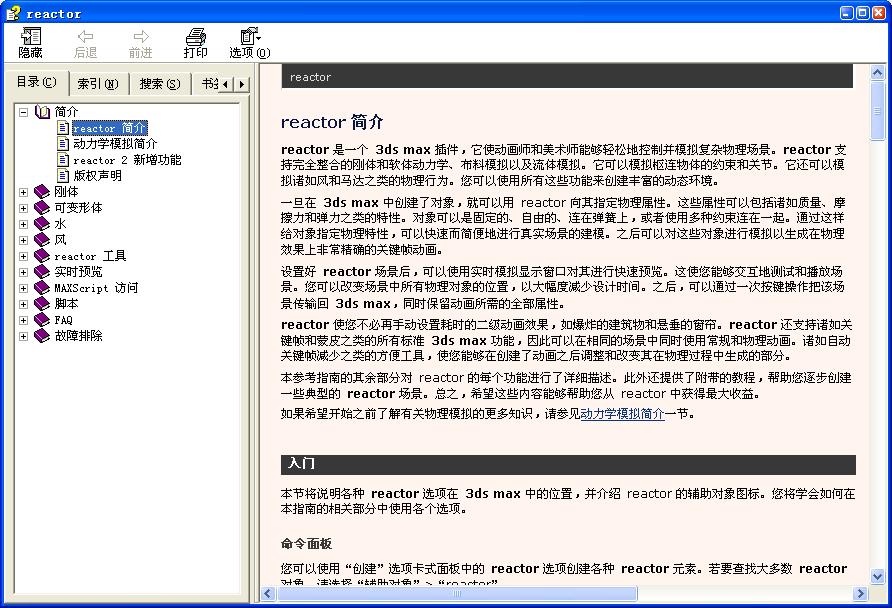Click the horizontal scrollbar thumb
The height and width of the screenshot is (608, 892).
click(x=457, y=594)
